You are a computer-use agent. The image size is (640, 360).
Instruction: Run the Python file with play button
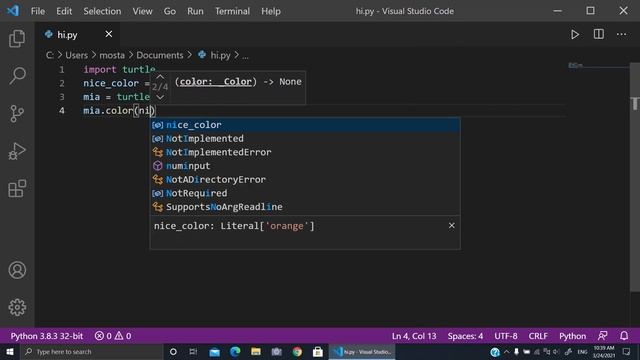pos(575,34)
